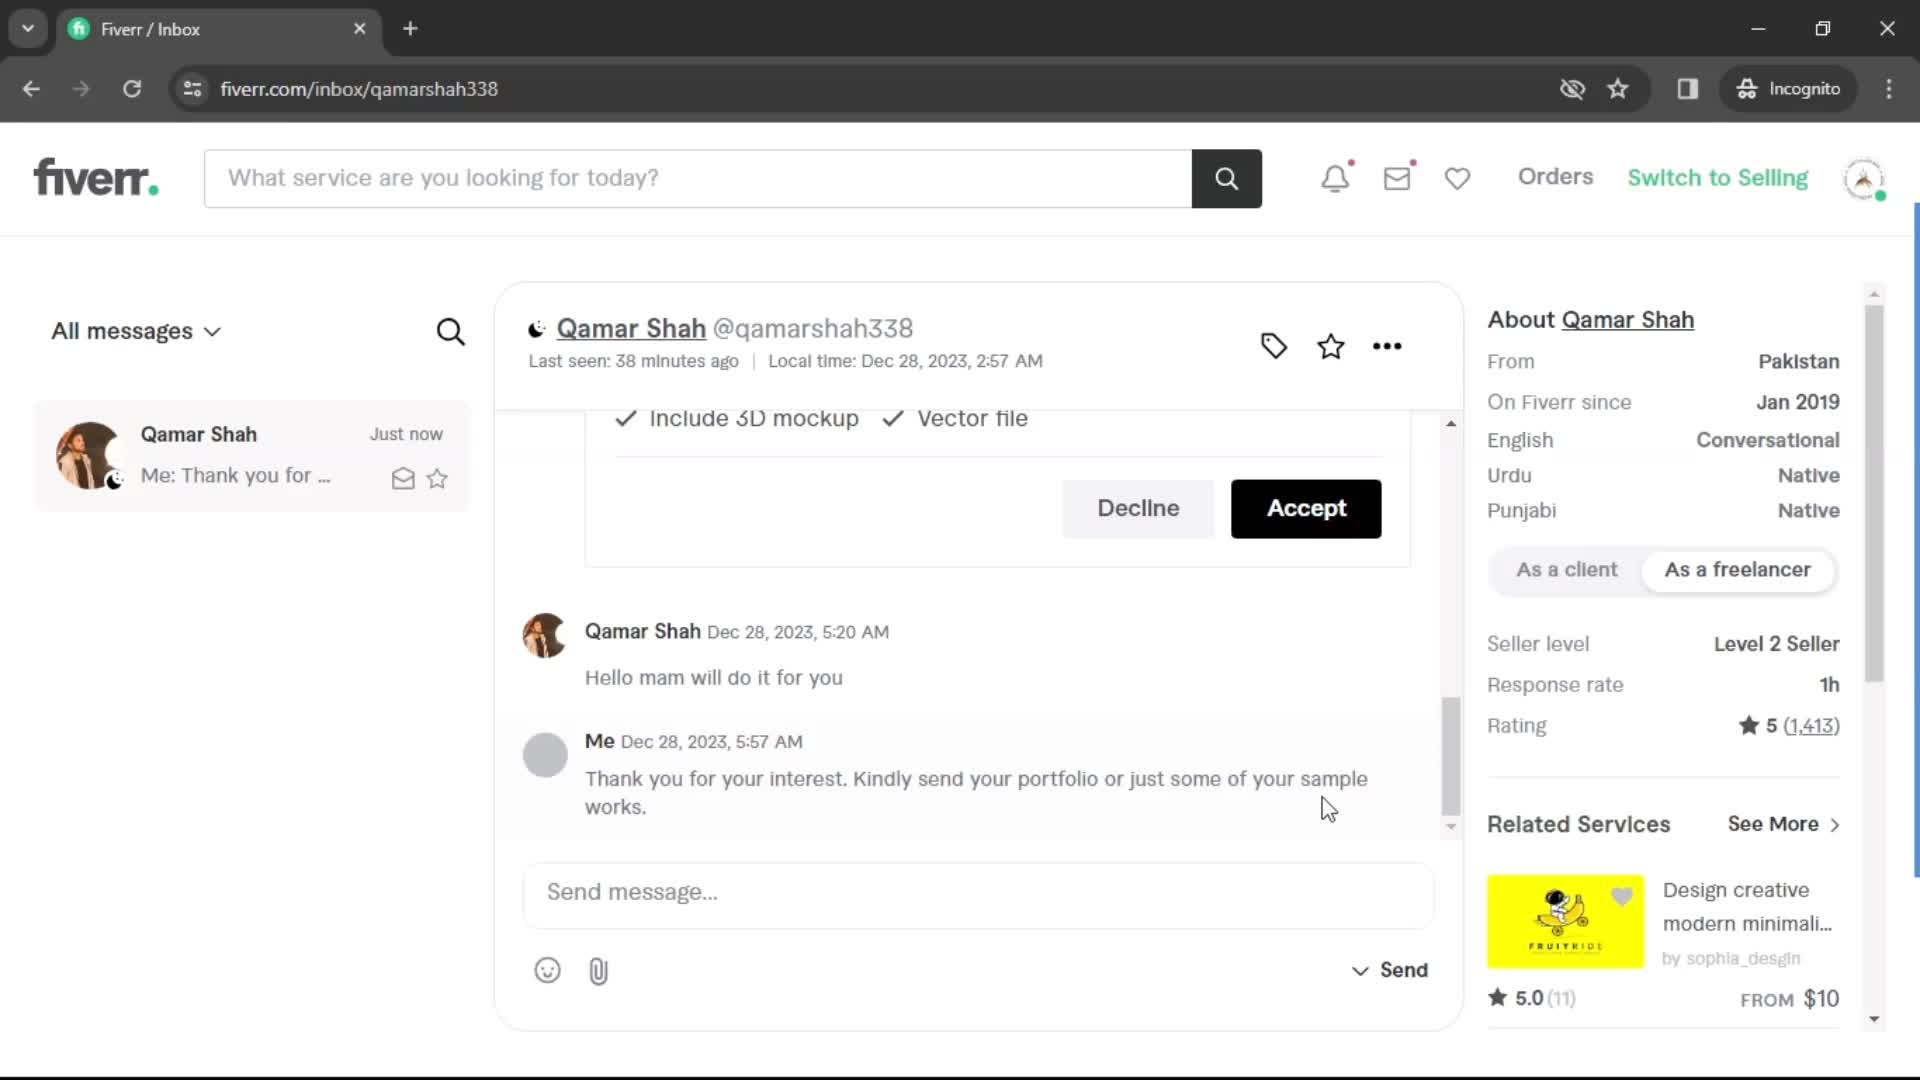The image size is (1920, 1080).
Task: Click the third-party cookies blocked eye icon
Action: click(x=1572, y=89)
